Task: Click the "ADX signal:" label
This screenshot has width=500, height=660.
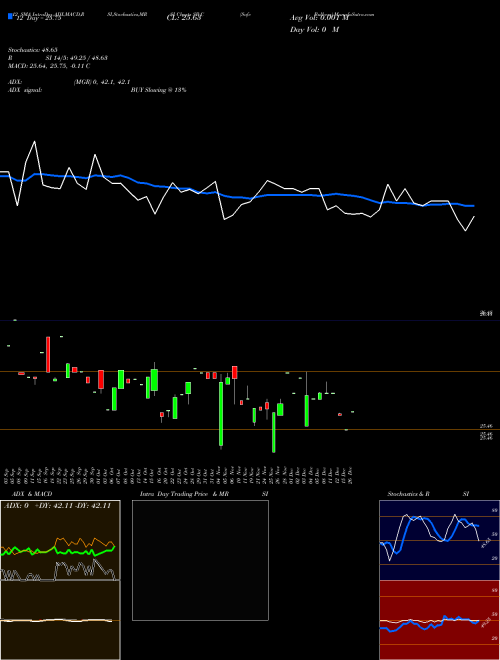Action: pos(25,90)
